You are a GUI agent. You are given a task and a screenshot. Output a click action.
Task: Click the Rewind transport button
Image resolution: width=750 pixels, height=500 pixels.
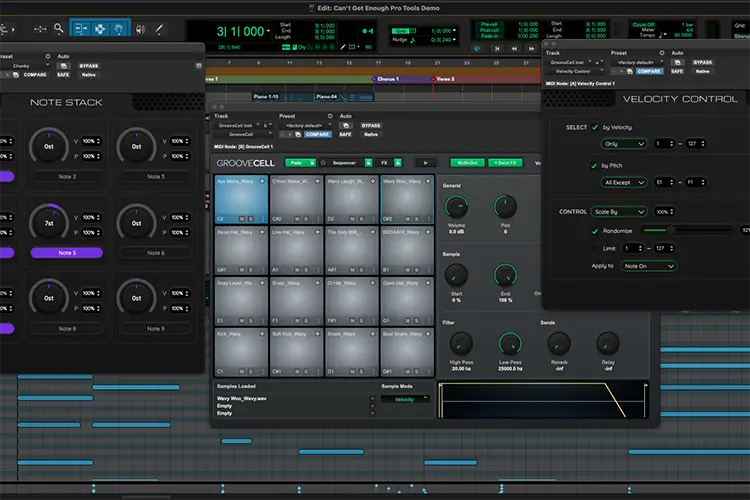coord(514,48)
